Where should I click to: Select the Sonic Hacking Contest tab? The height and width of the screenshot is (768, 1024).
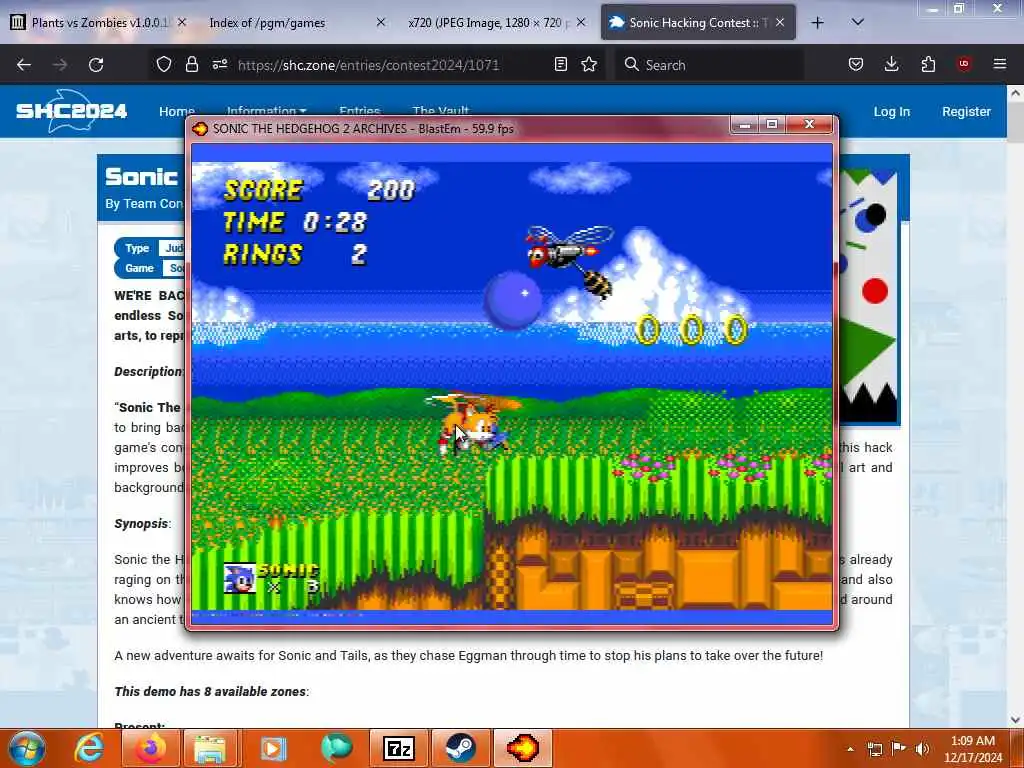point(697,23)
